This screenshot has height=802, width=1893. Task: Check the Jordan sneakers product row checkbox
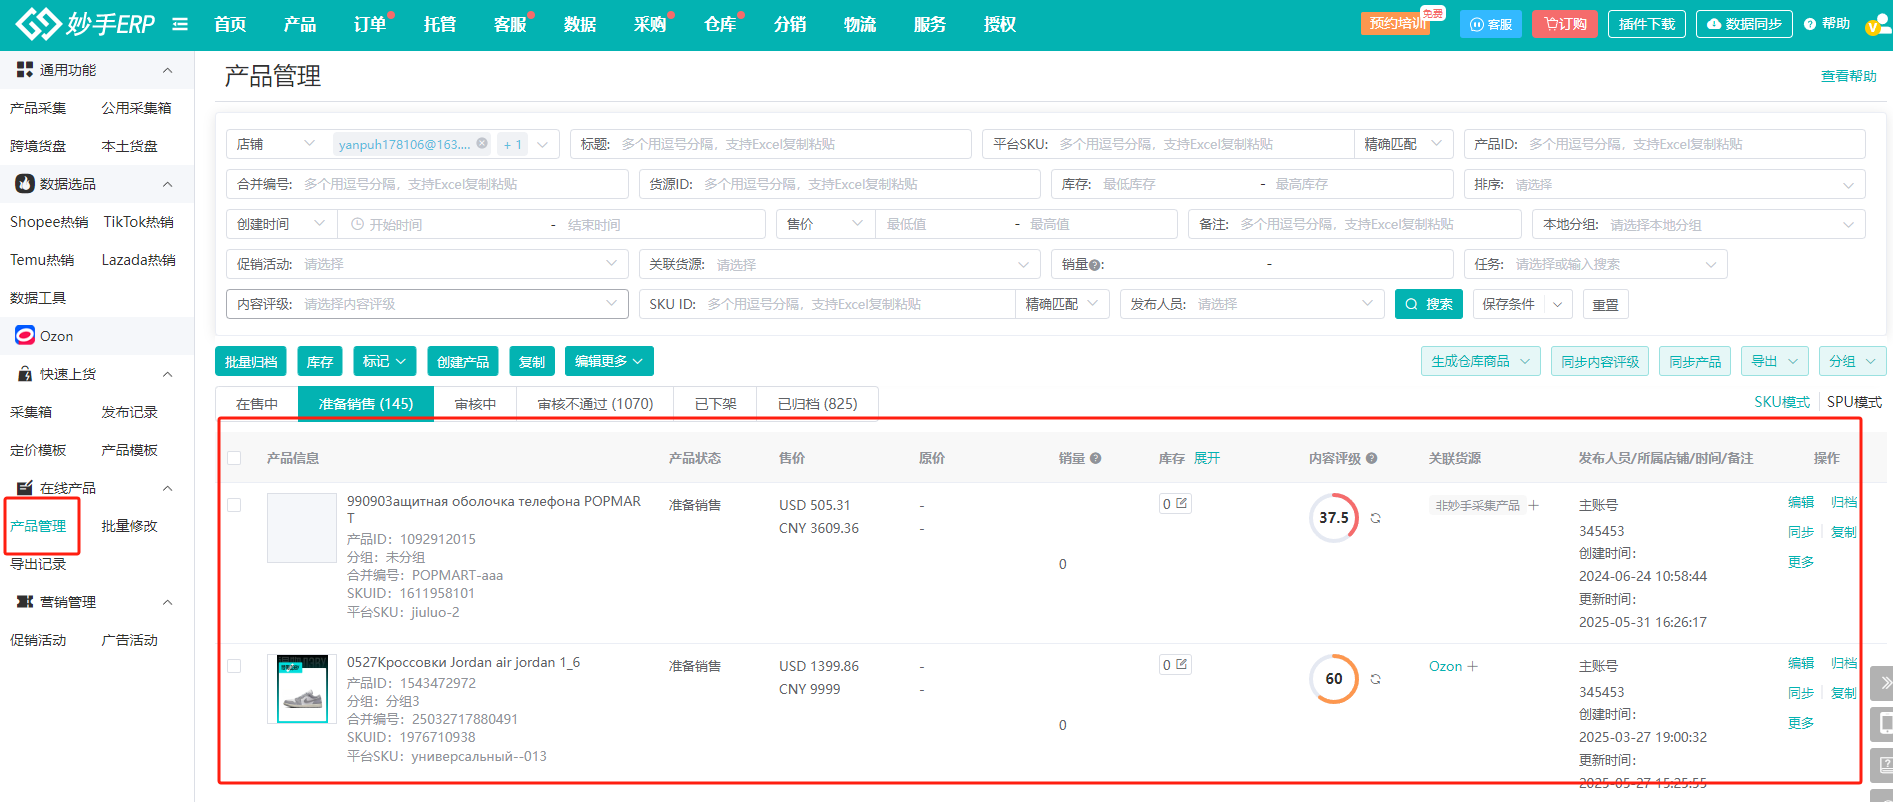(234, 666)
